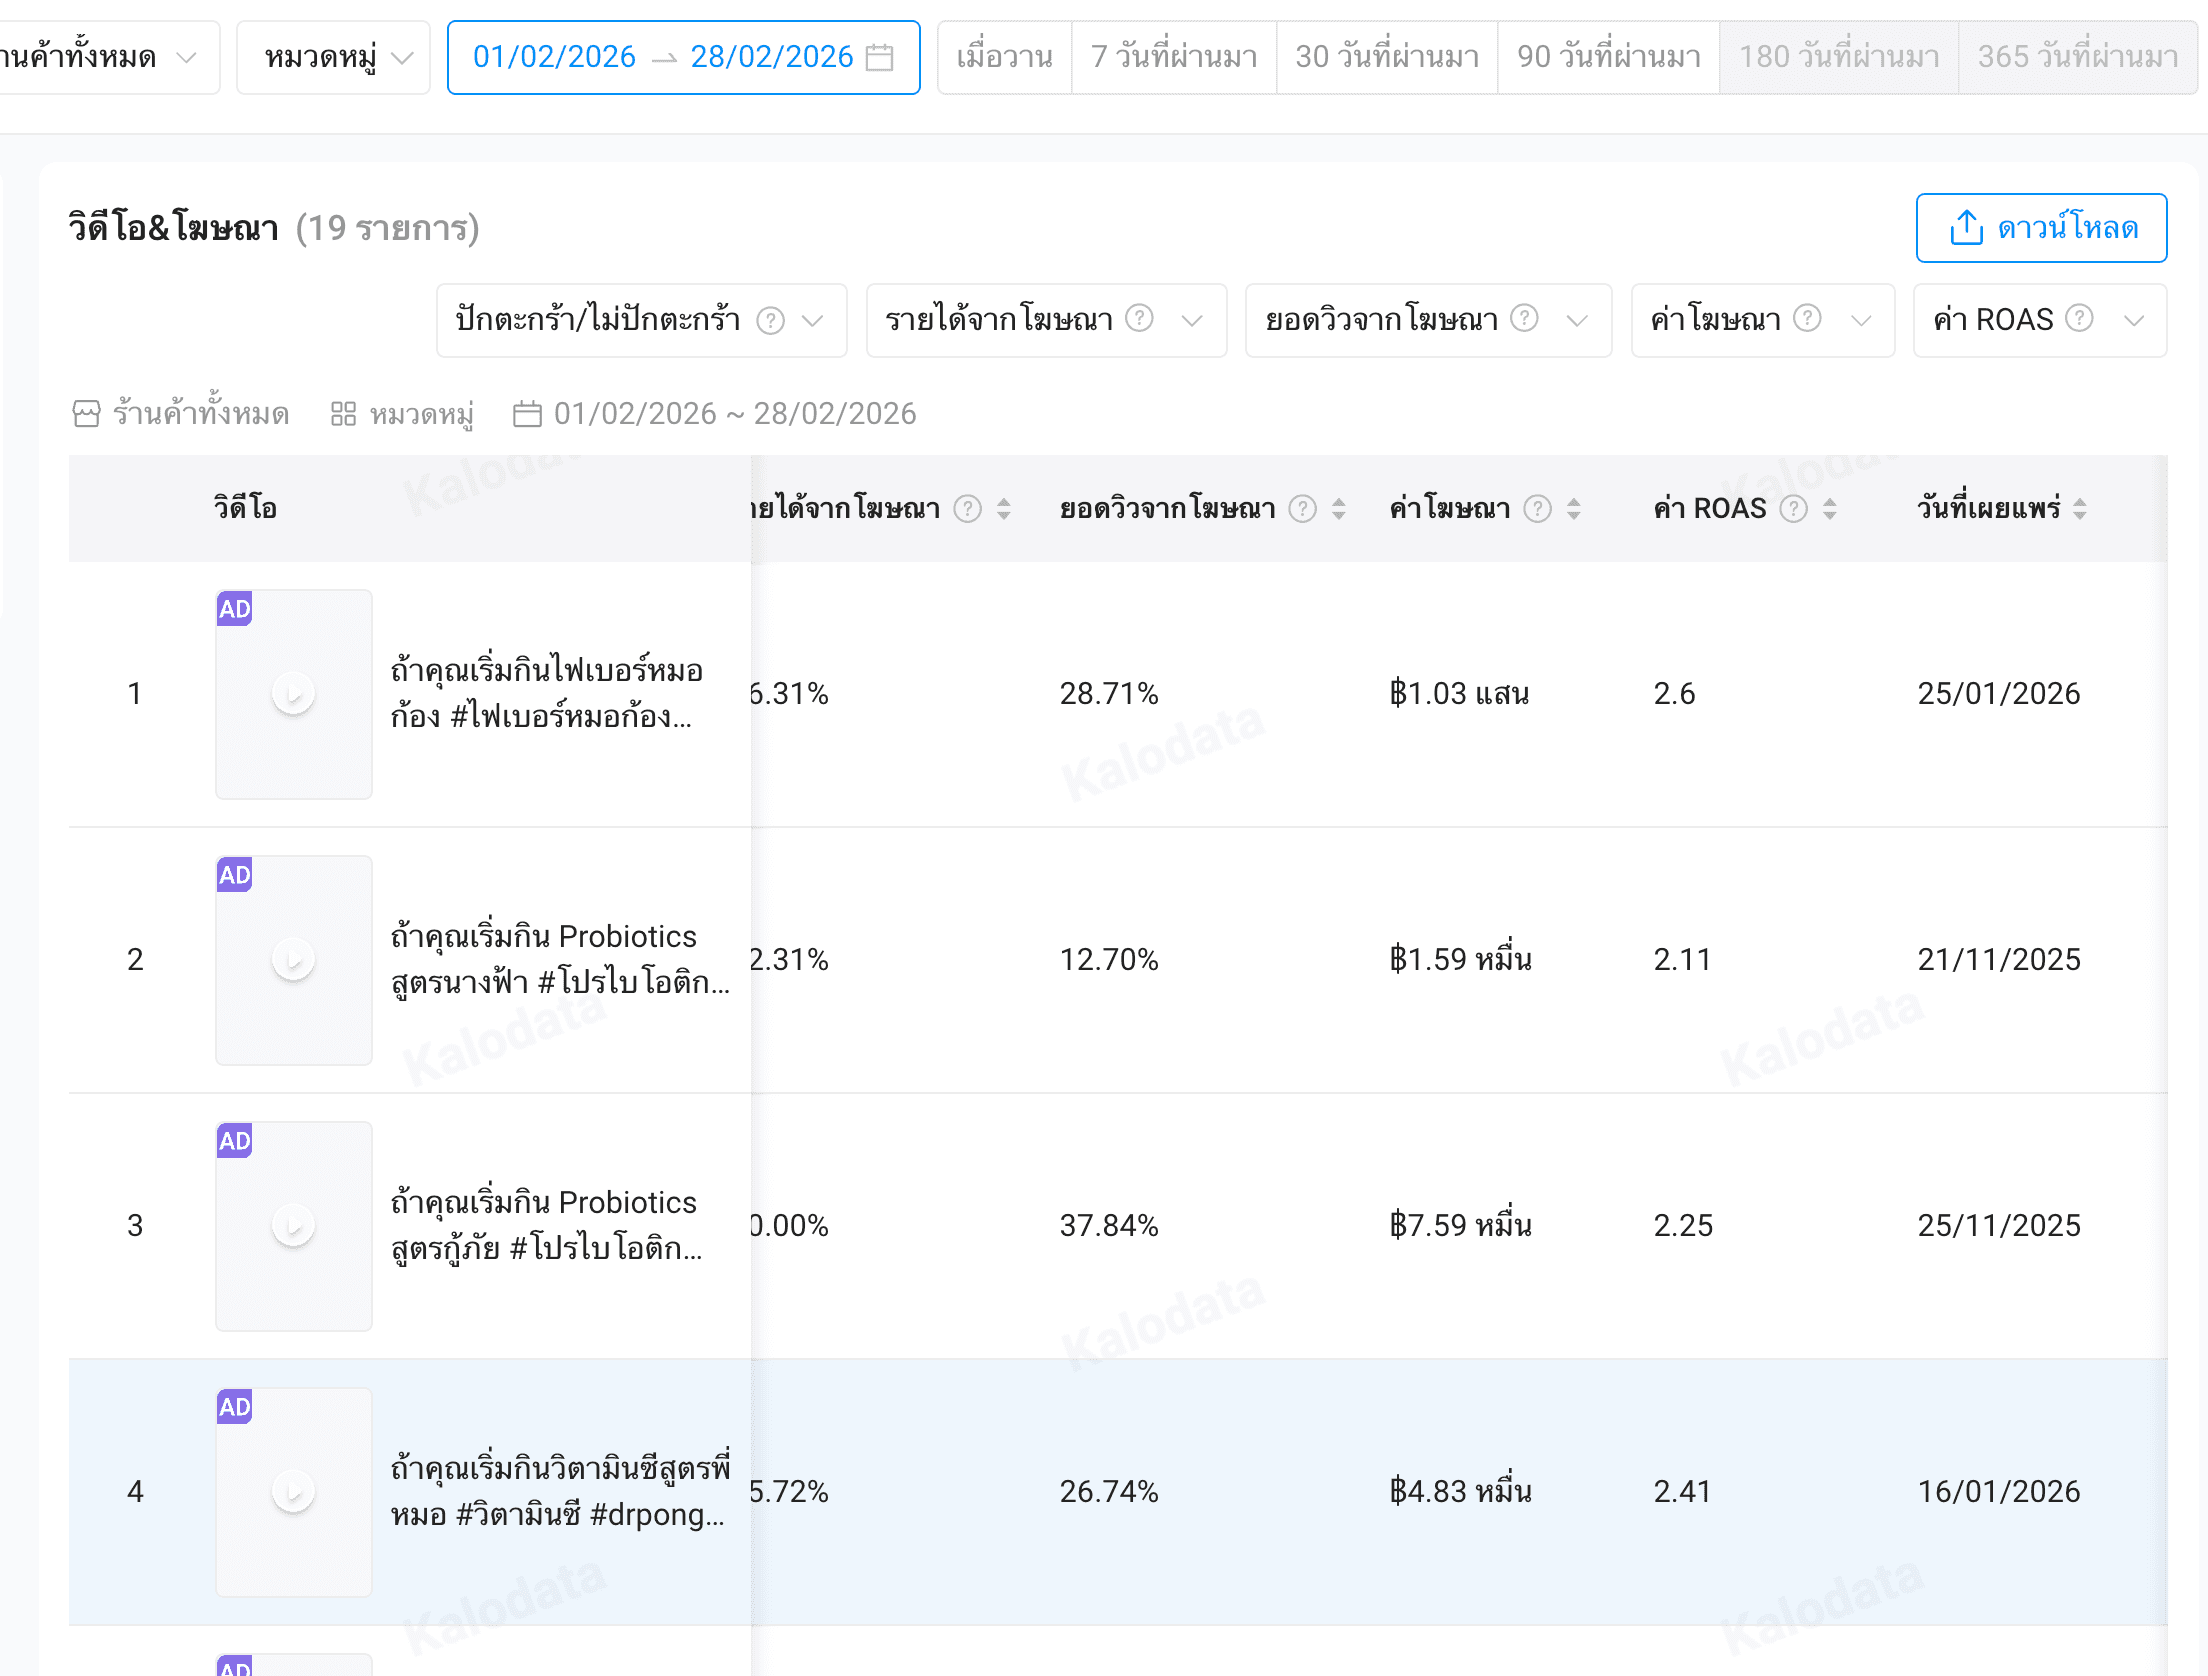Click help icon in ค่า ROAS column header

click(1794, 509)
